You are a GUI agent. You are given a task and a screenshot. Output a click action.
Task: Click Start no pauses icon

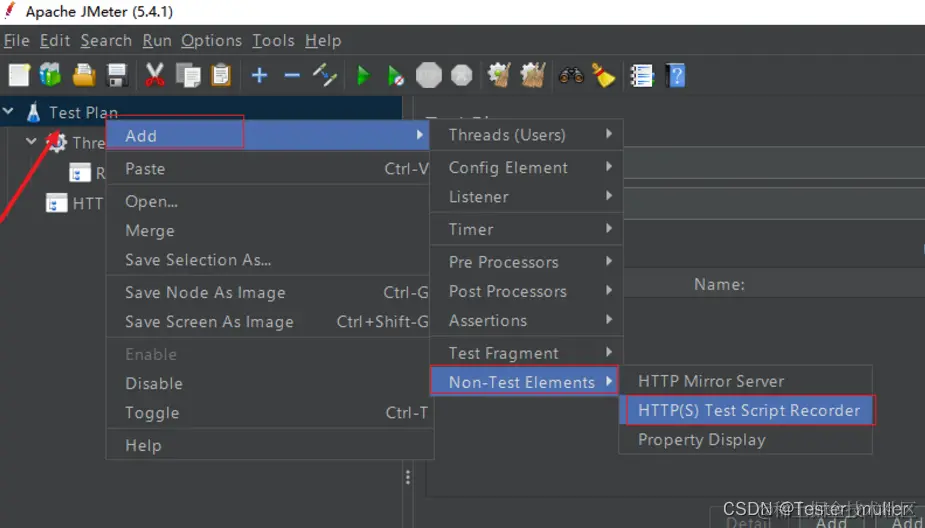coord(396,76)
